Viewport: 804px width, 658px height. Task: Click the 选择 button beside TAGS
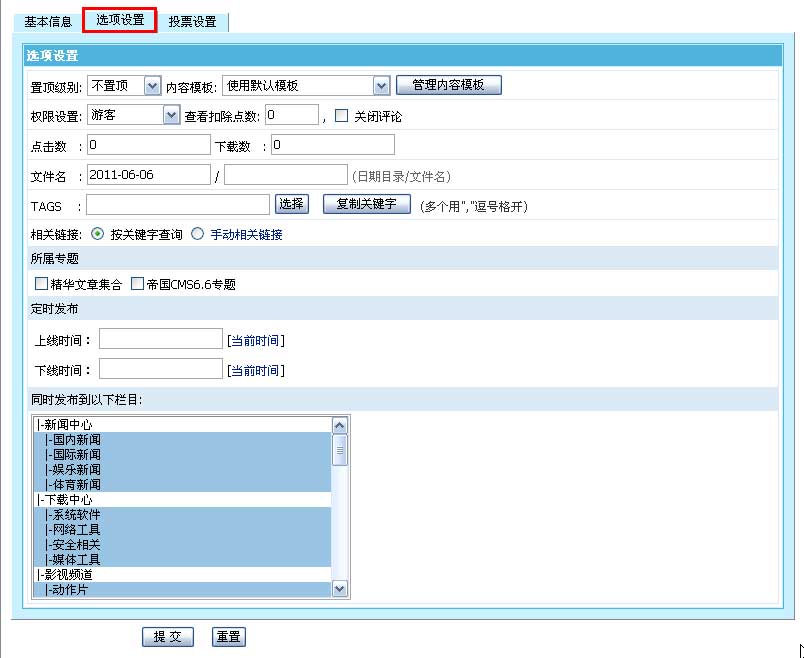[291, 205]
